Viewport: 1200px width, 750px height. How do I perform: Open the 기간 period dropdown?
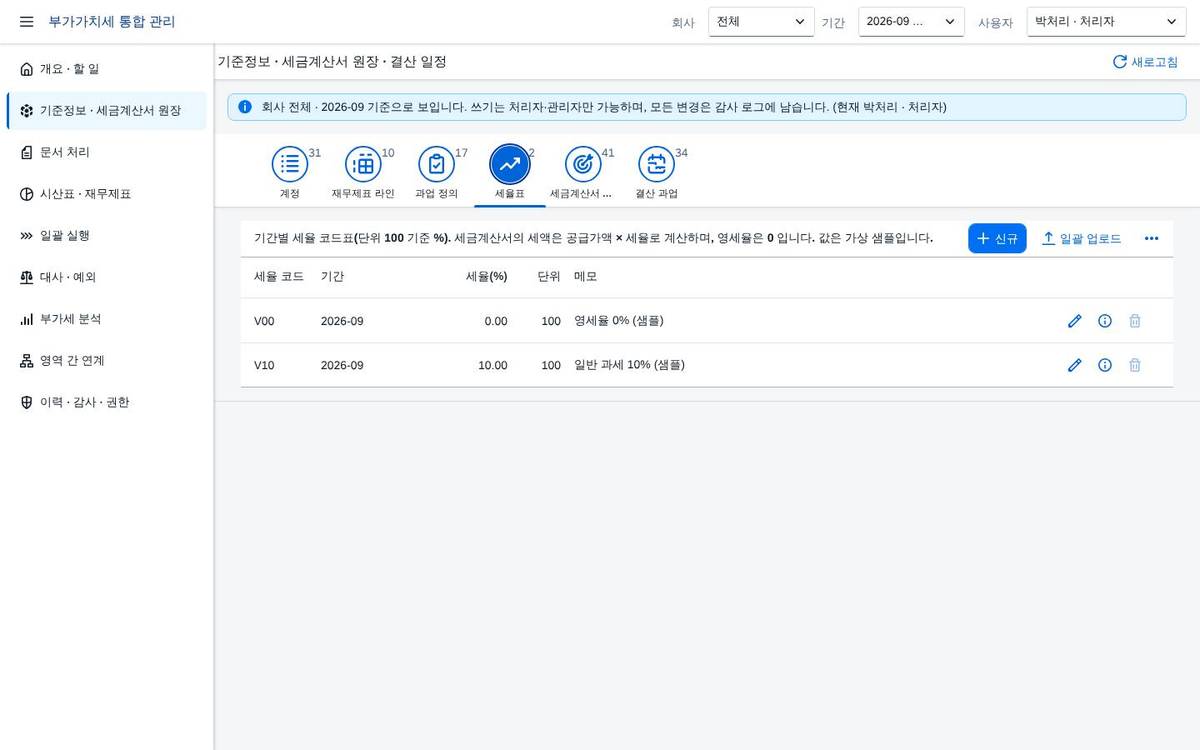click(x=911, y=22)
